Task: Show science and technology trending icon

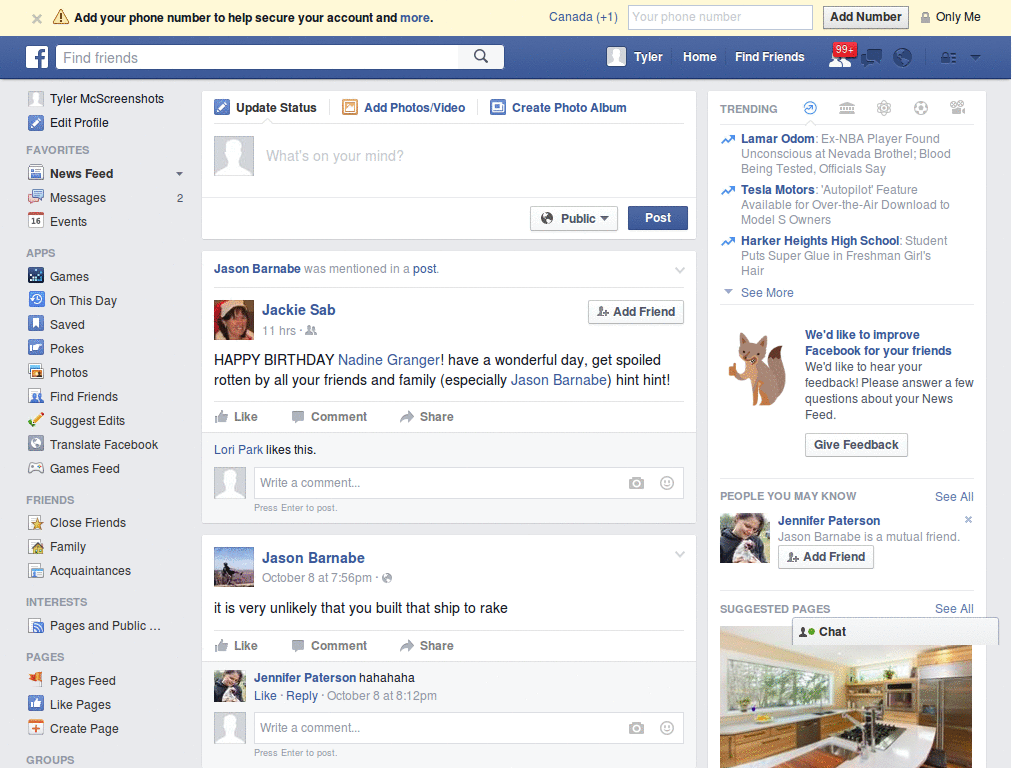Action: [x=884, y=108]
